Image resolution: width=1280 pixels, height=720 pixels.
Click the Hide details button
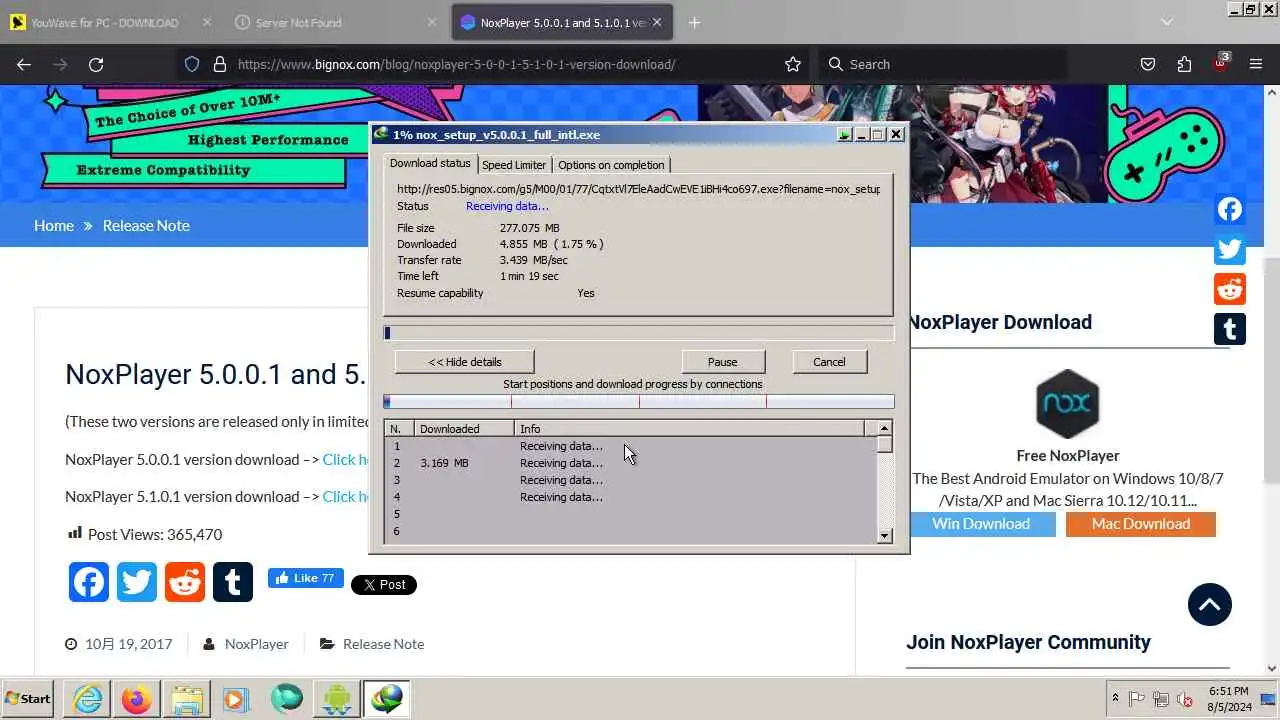[x=464, y=362]
